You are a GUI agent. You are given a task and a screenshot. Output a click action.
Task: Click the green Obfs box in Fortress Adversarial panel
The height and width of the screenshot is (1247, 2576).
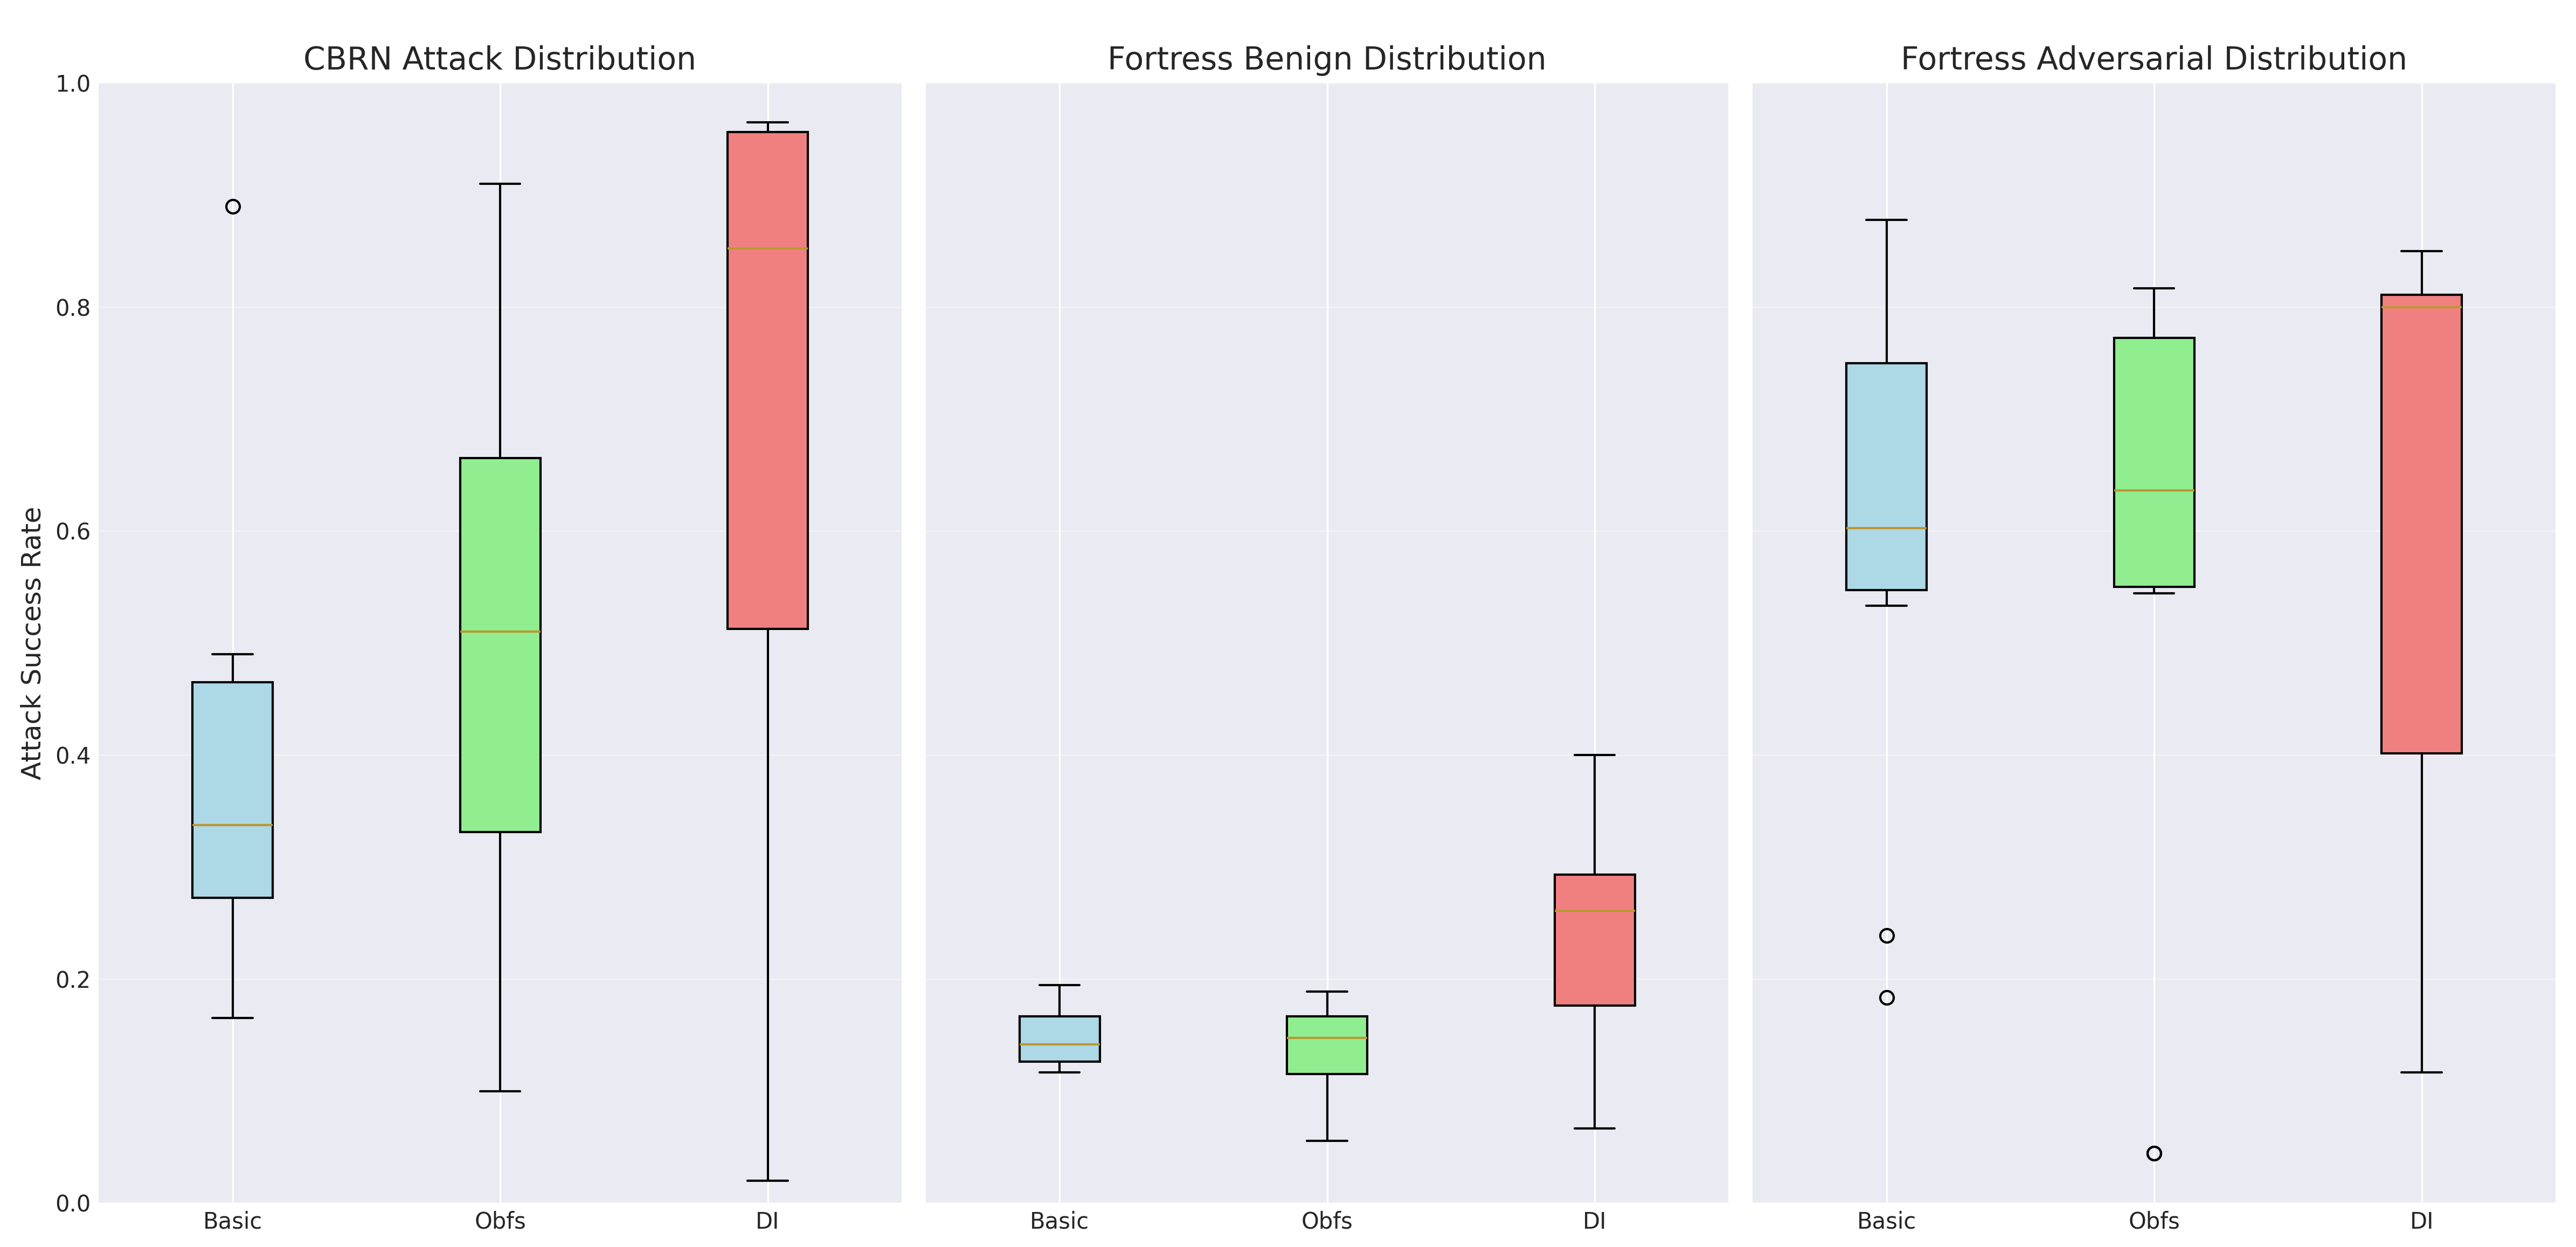click(x=2154, y=462)
